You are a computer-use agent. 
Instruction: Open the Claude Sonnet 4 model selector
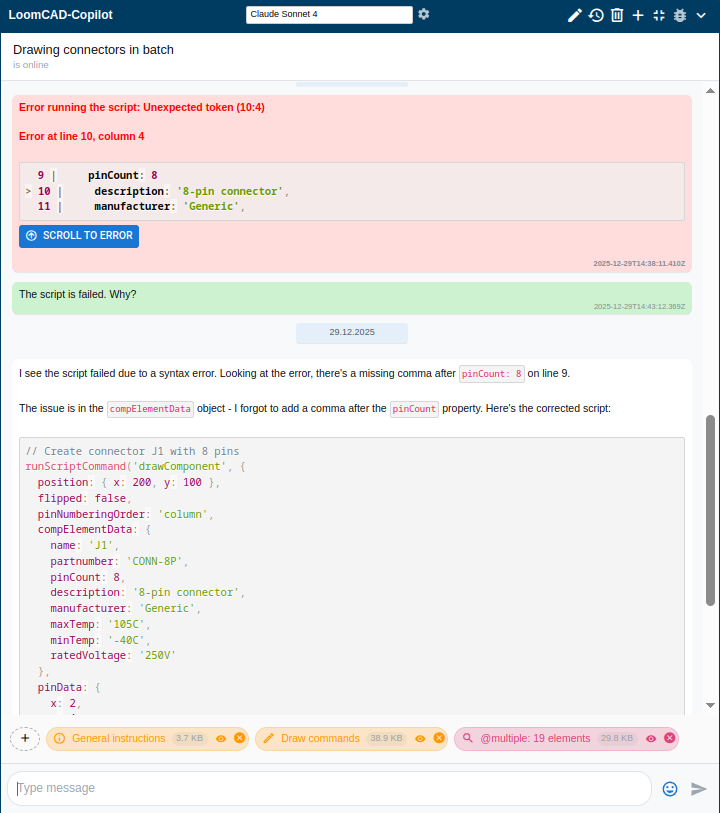(330, 14)
